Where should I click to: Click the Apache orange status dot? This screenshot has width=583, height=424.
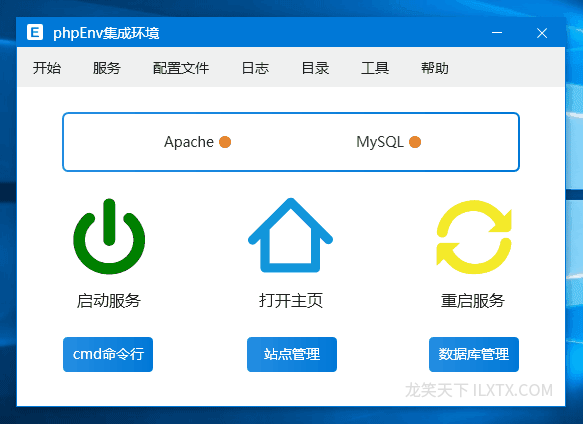[225, 142]
